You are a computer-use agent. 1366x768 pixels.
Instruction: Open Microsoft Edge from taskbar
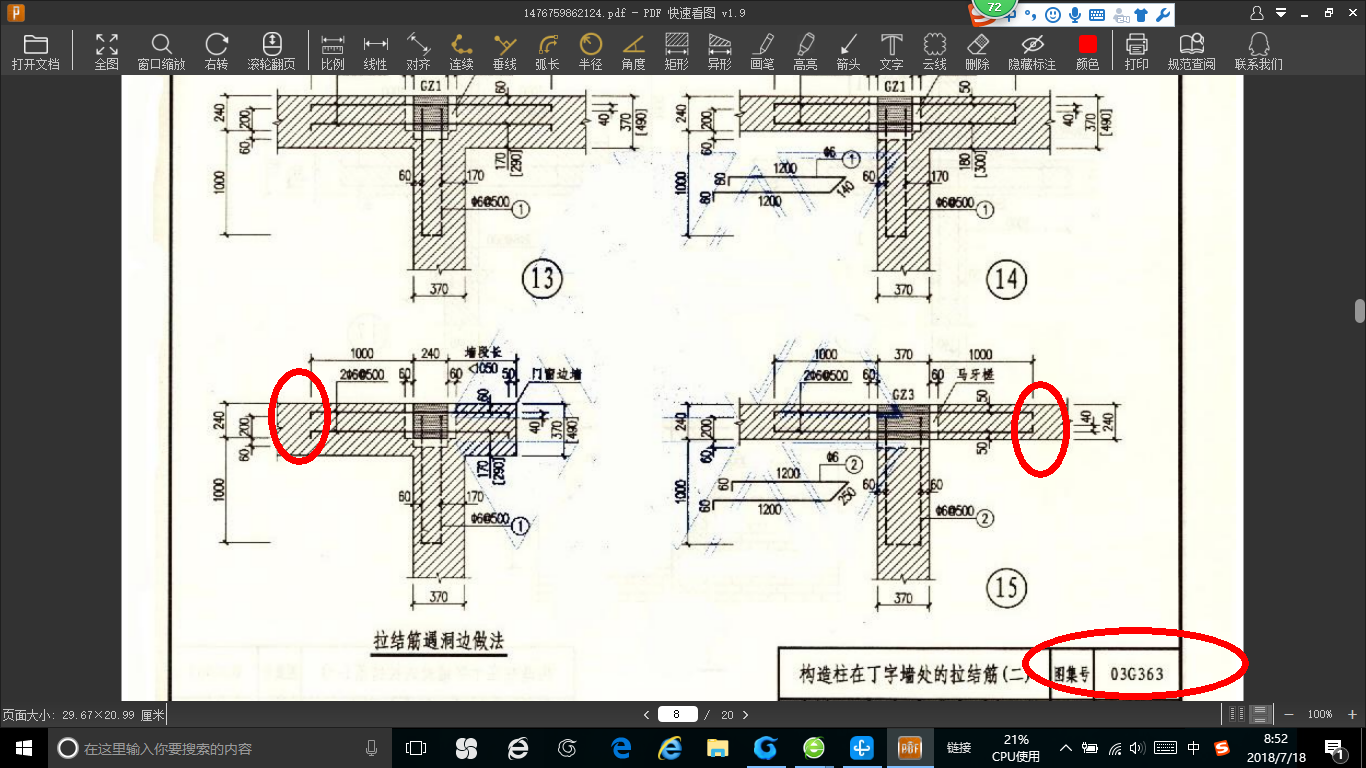point(620,748)
